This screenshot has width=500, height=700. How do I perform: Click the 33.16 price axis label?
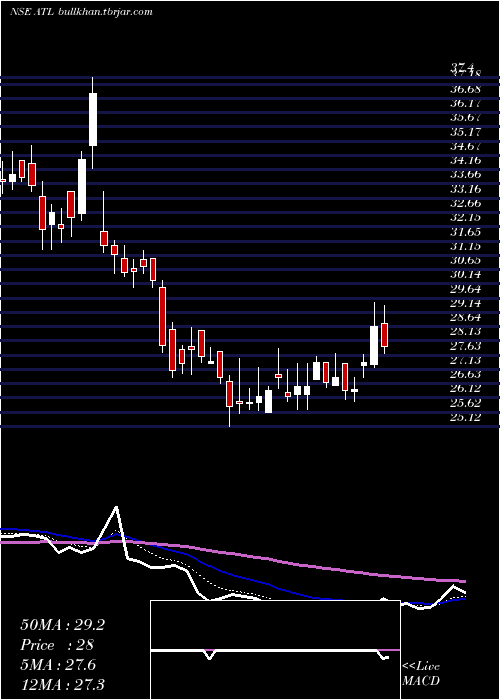click(x=465, y=189)
